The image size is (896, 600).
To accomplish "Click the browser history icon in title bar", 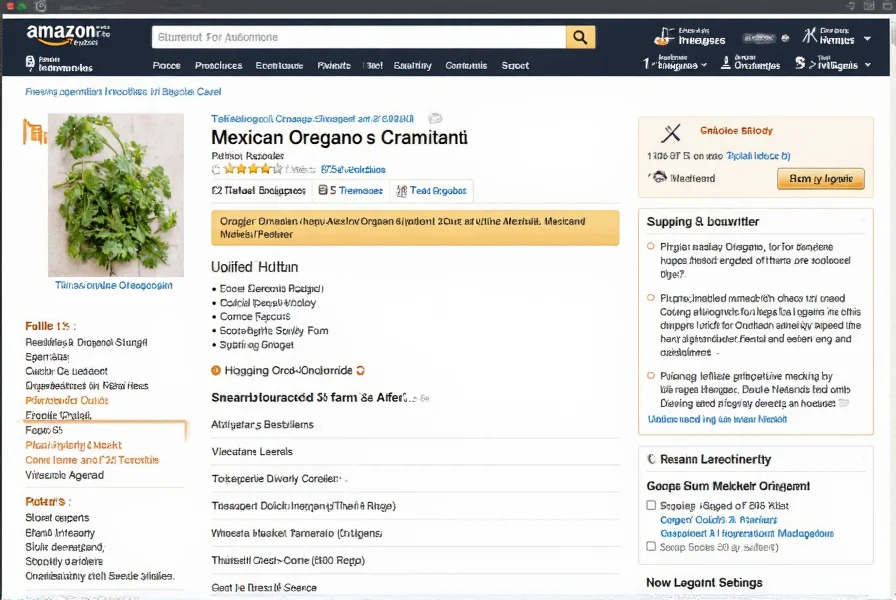I will point(41,6).
